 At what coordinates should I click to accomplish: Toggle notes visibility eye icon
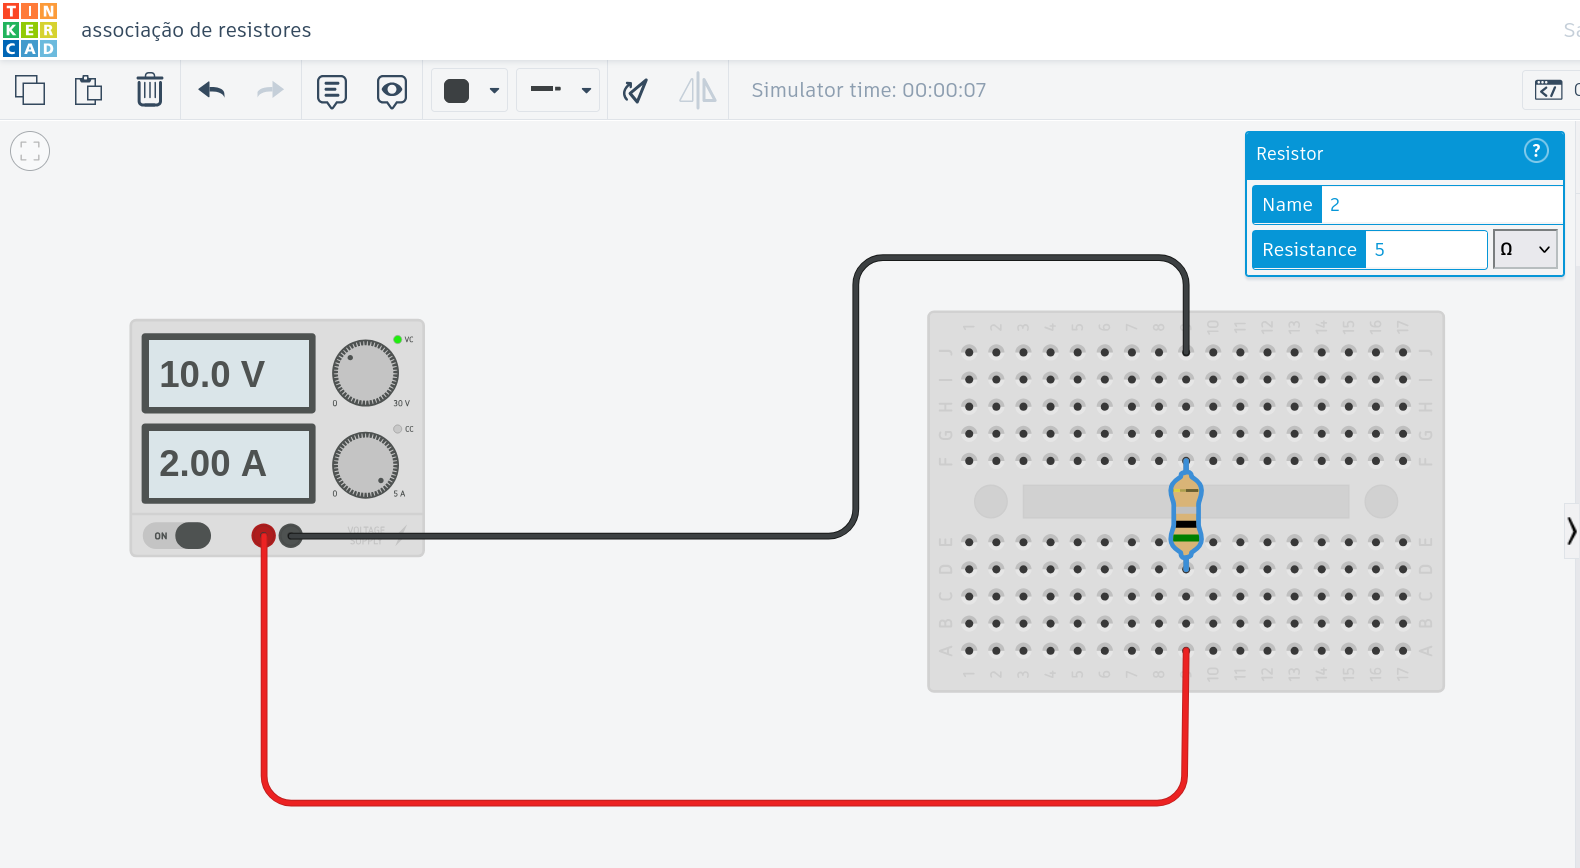pos(392,91)
